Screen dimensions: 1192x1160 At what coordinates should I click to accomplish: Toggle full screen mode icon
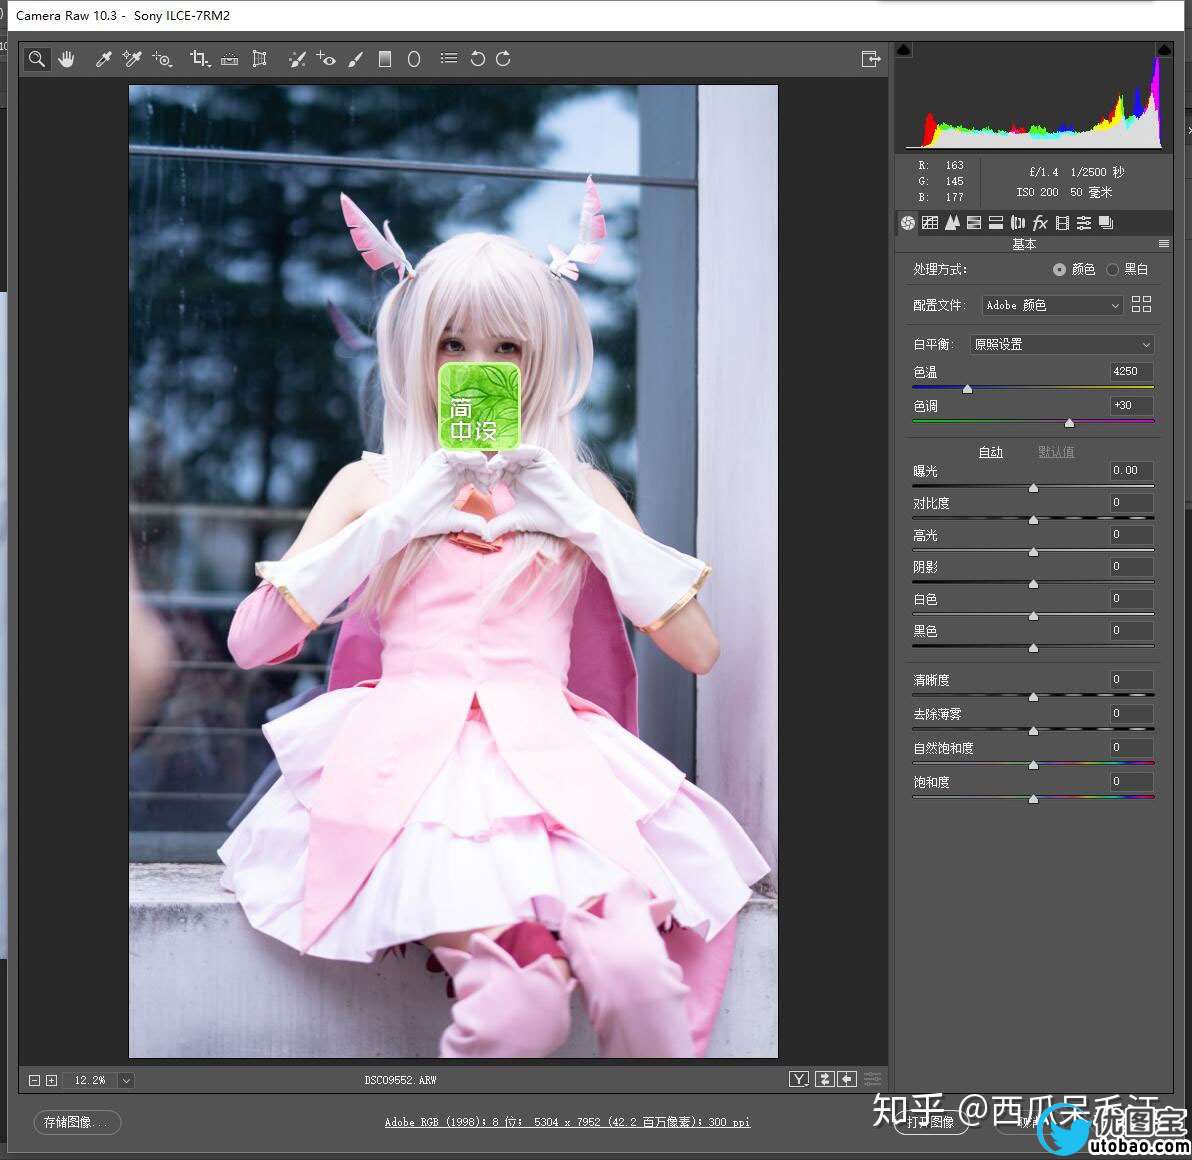click(871, 59)
